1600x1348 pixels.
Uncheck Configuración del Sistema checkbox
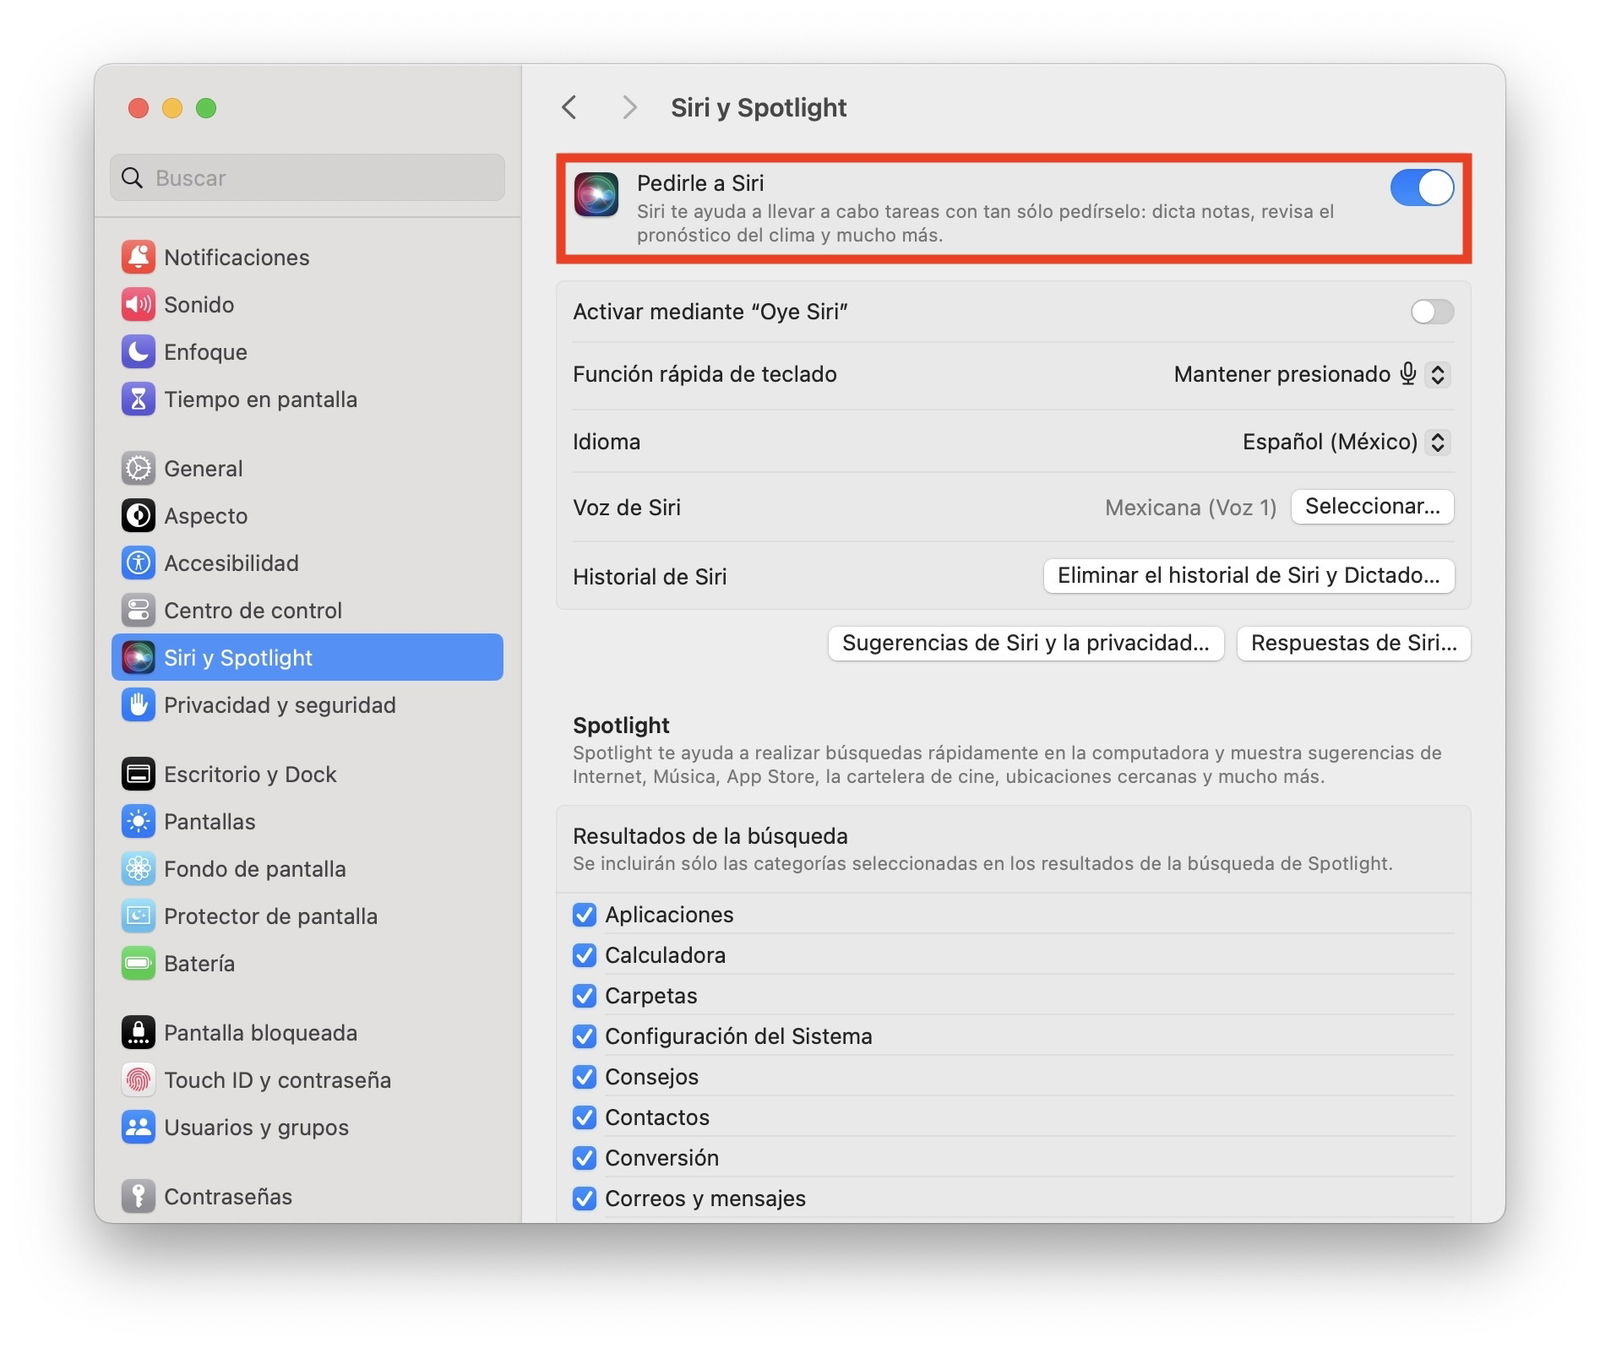(x=584, y=1036)
